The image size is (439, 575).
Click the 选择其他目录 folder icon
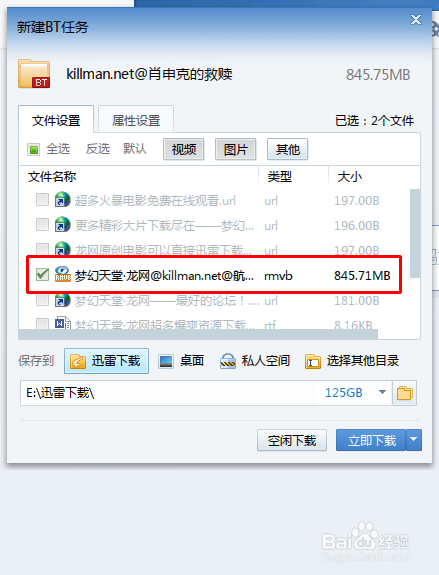coord(312,361)
